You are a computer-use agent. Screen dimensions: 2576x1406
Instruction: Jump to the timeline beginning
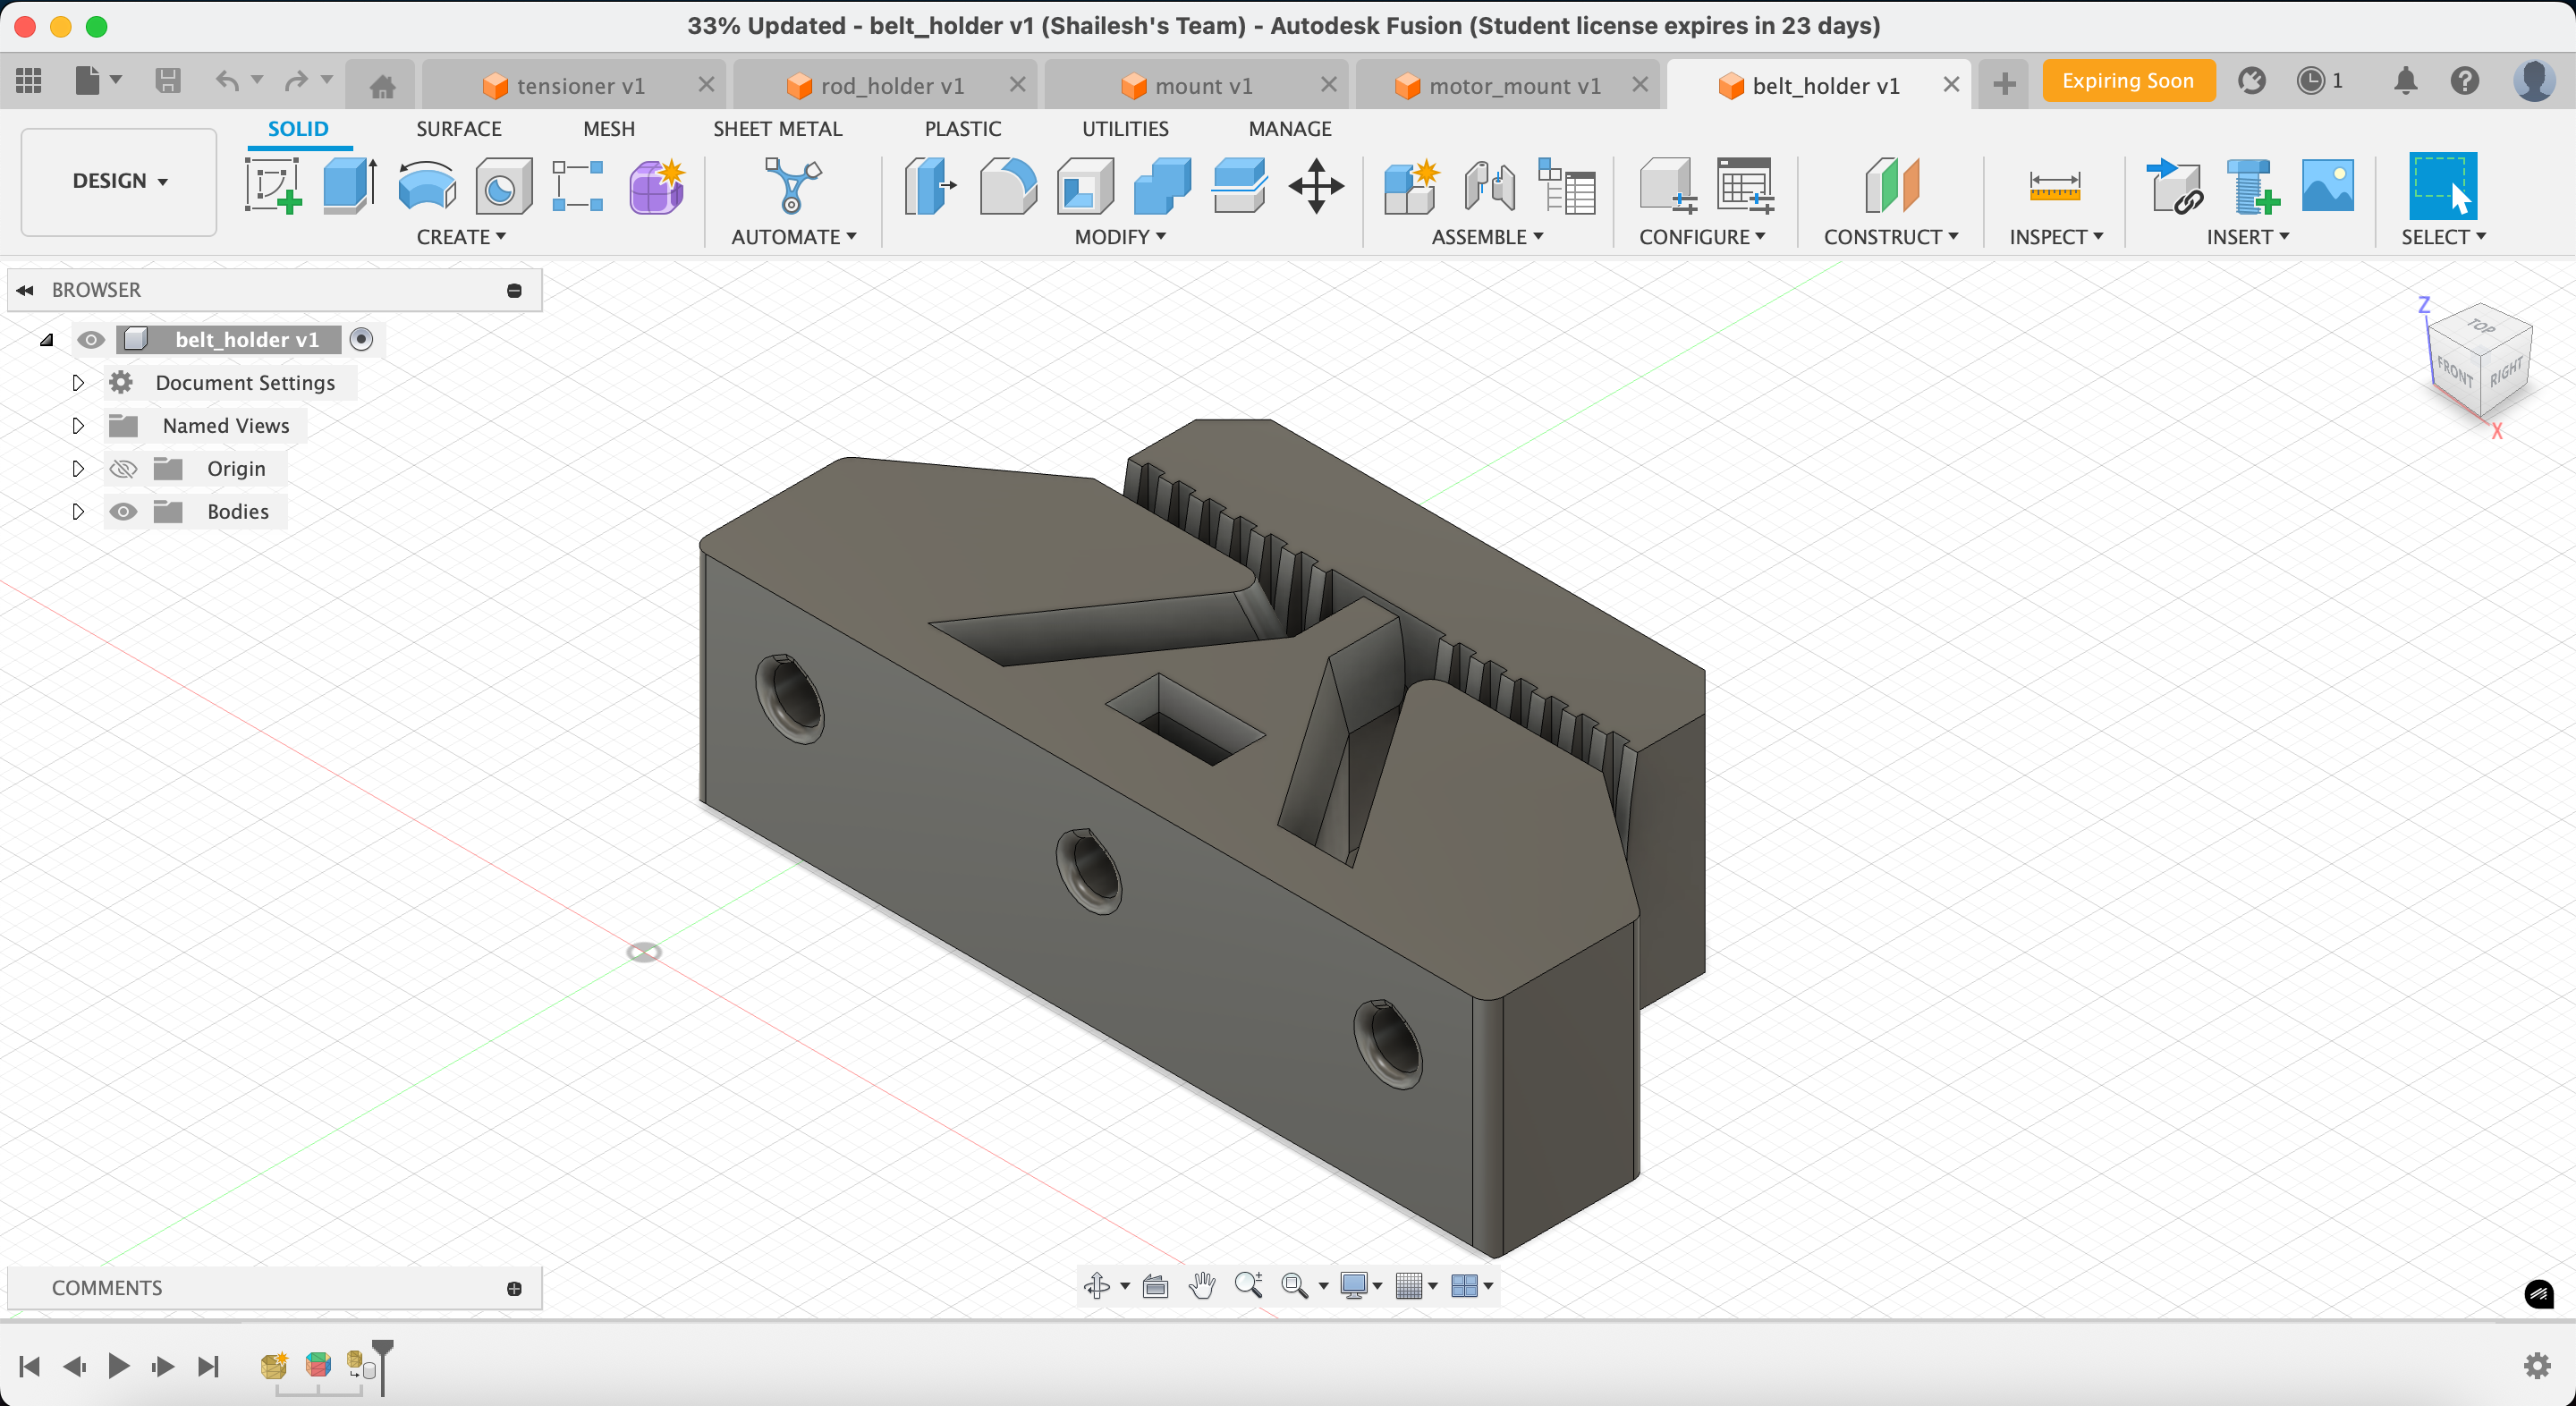[29, 1366]
